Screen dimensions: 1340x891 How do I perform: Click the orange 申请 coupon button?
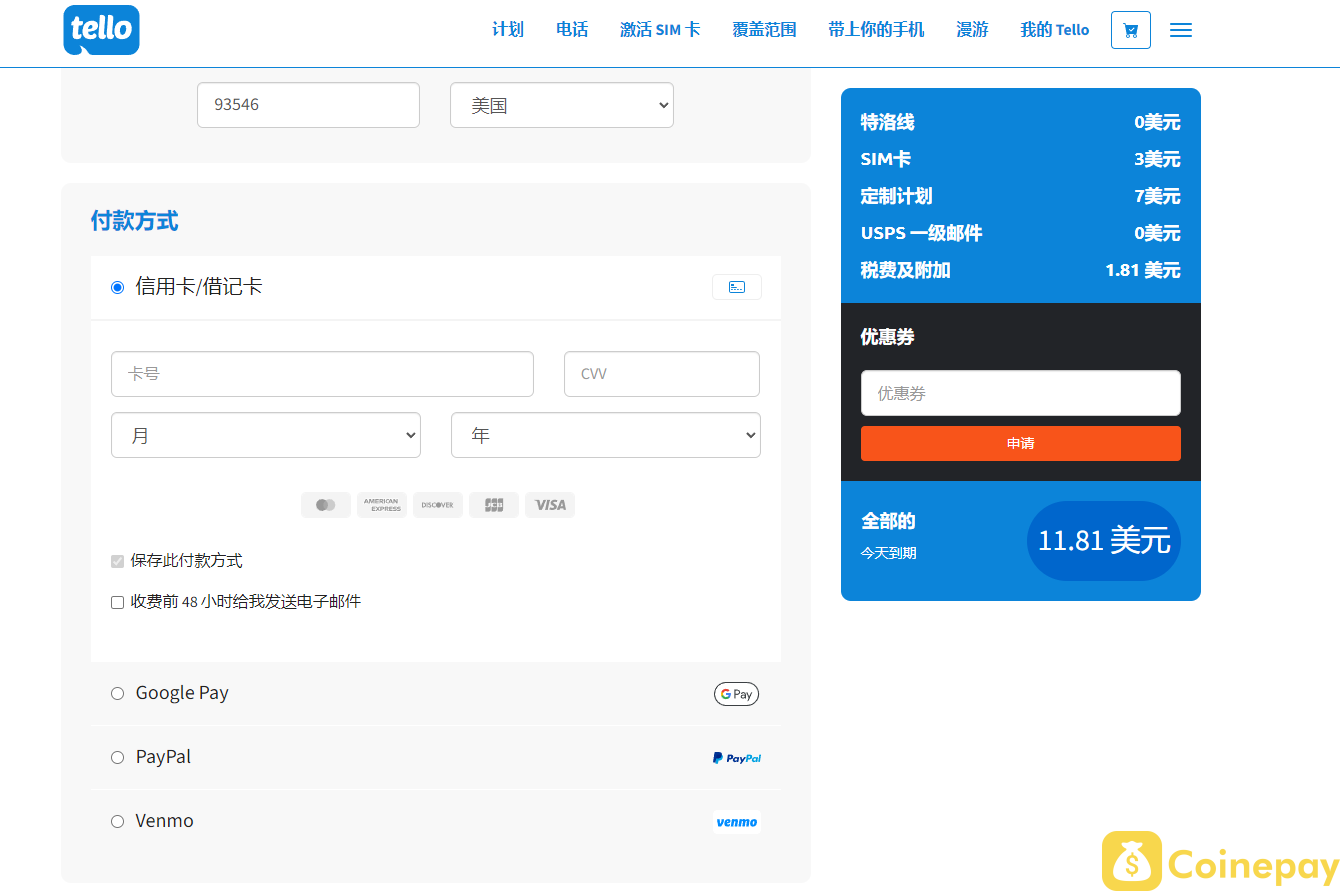pos(1021,443)
